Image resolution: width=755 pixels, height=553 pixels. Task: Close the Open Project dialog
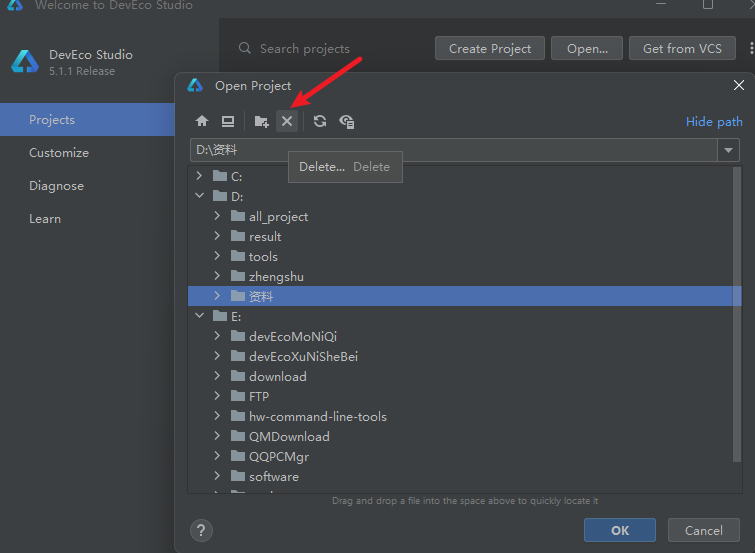[739, 85]
